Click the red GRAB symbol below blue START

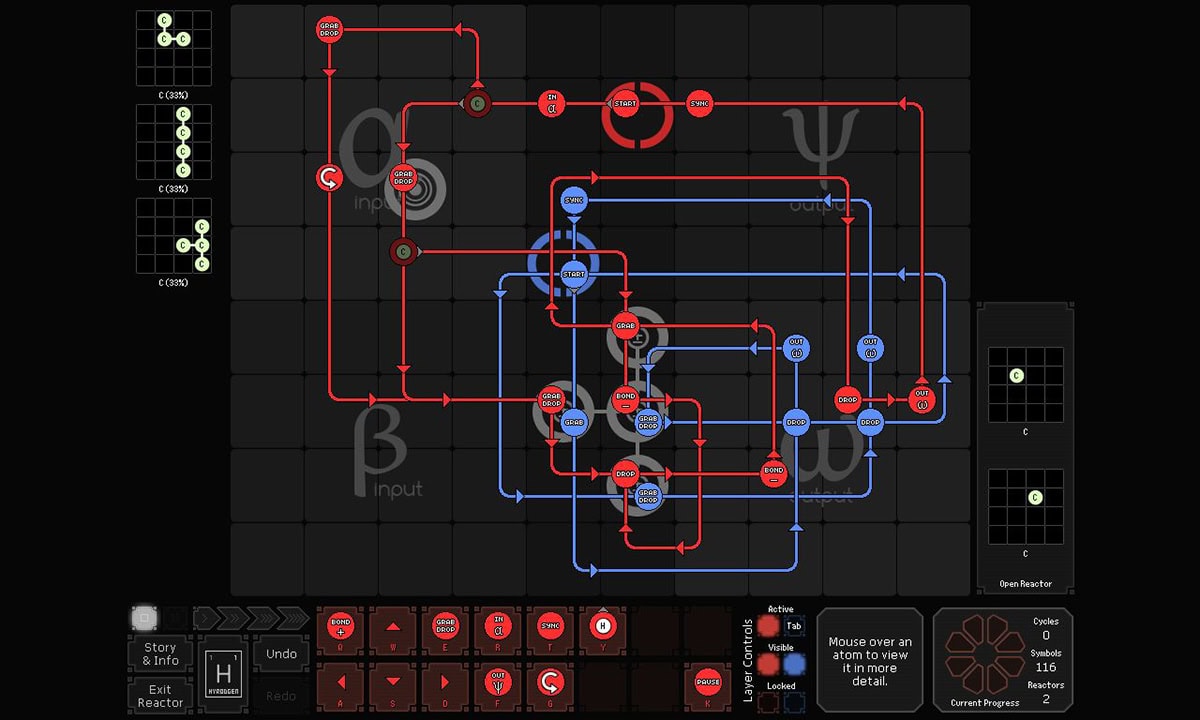pos(625,325)
